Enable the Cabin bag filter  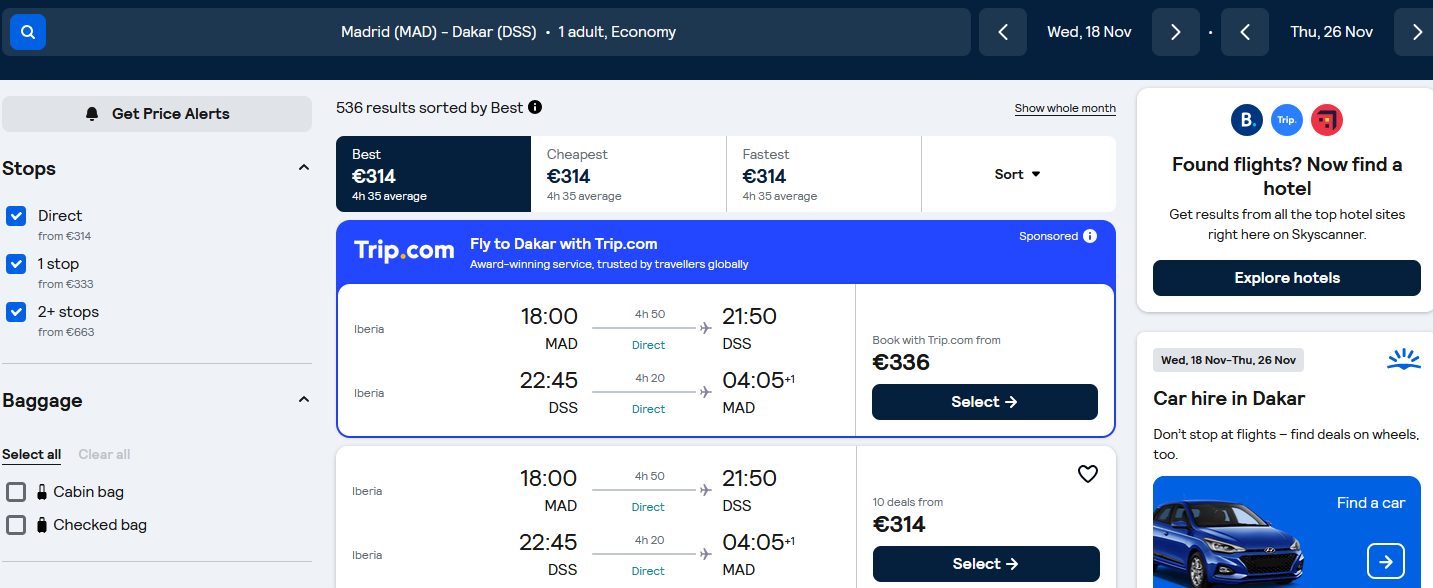[x=16, y=492]
